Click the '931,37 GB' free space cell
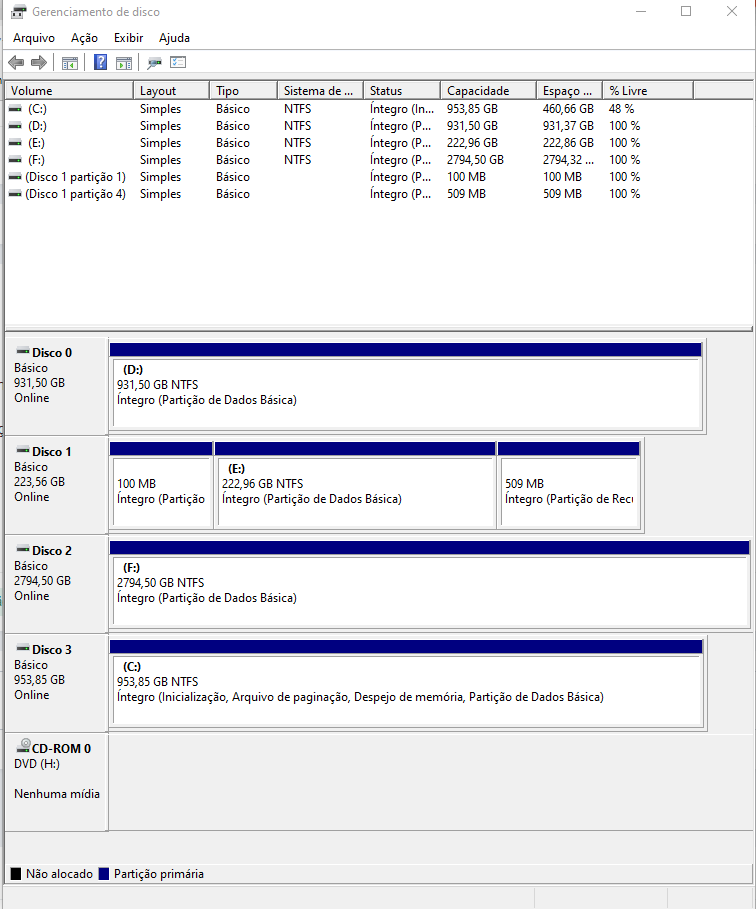 (568, 126)
